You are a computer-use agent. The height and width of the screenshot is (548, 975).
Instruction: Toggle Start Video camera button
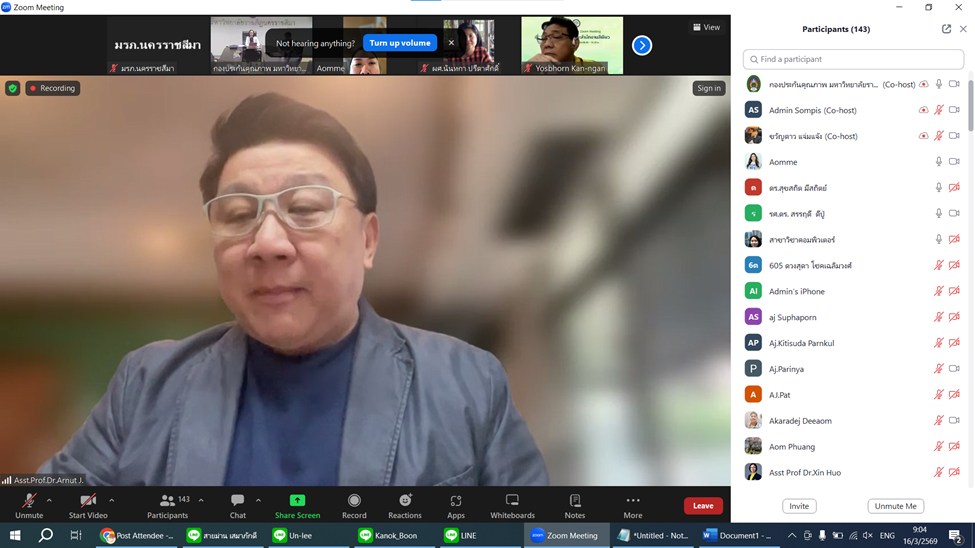click(88, 501)
